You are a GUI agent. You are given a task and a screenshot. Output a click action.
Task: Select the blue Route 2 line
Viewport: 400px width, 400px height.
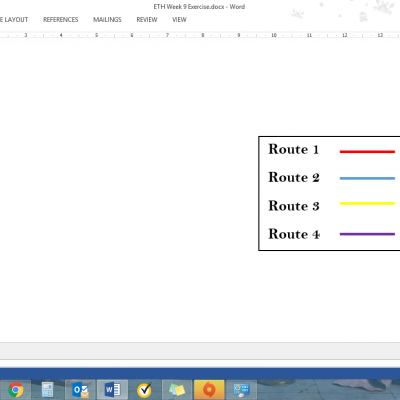(x=367, y=178)
